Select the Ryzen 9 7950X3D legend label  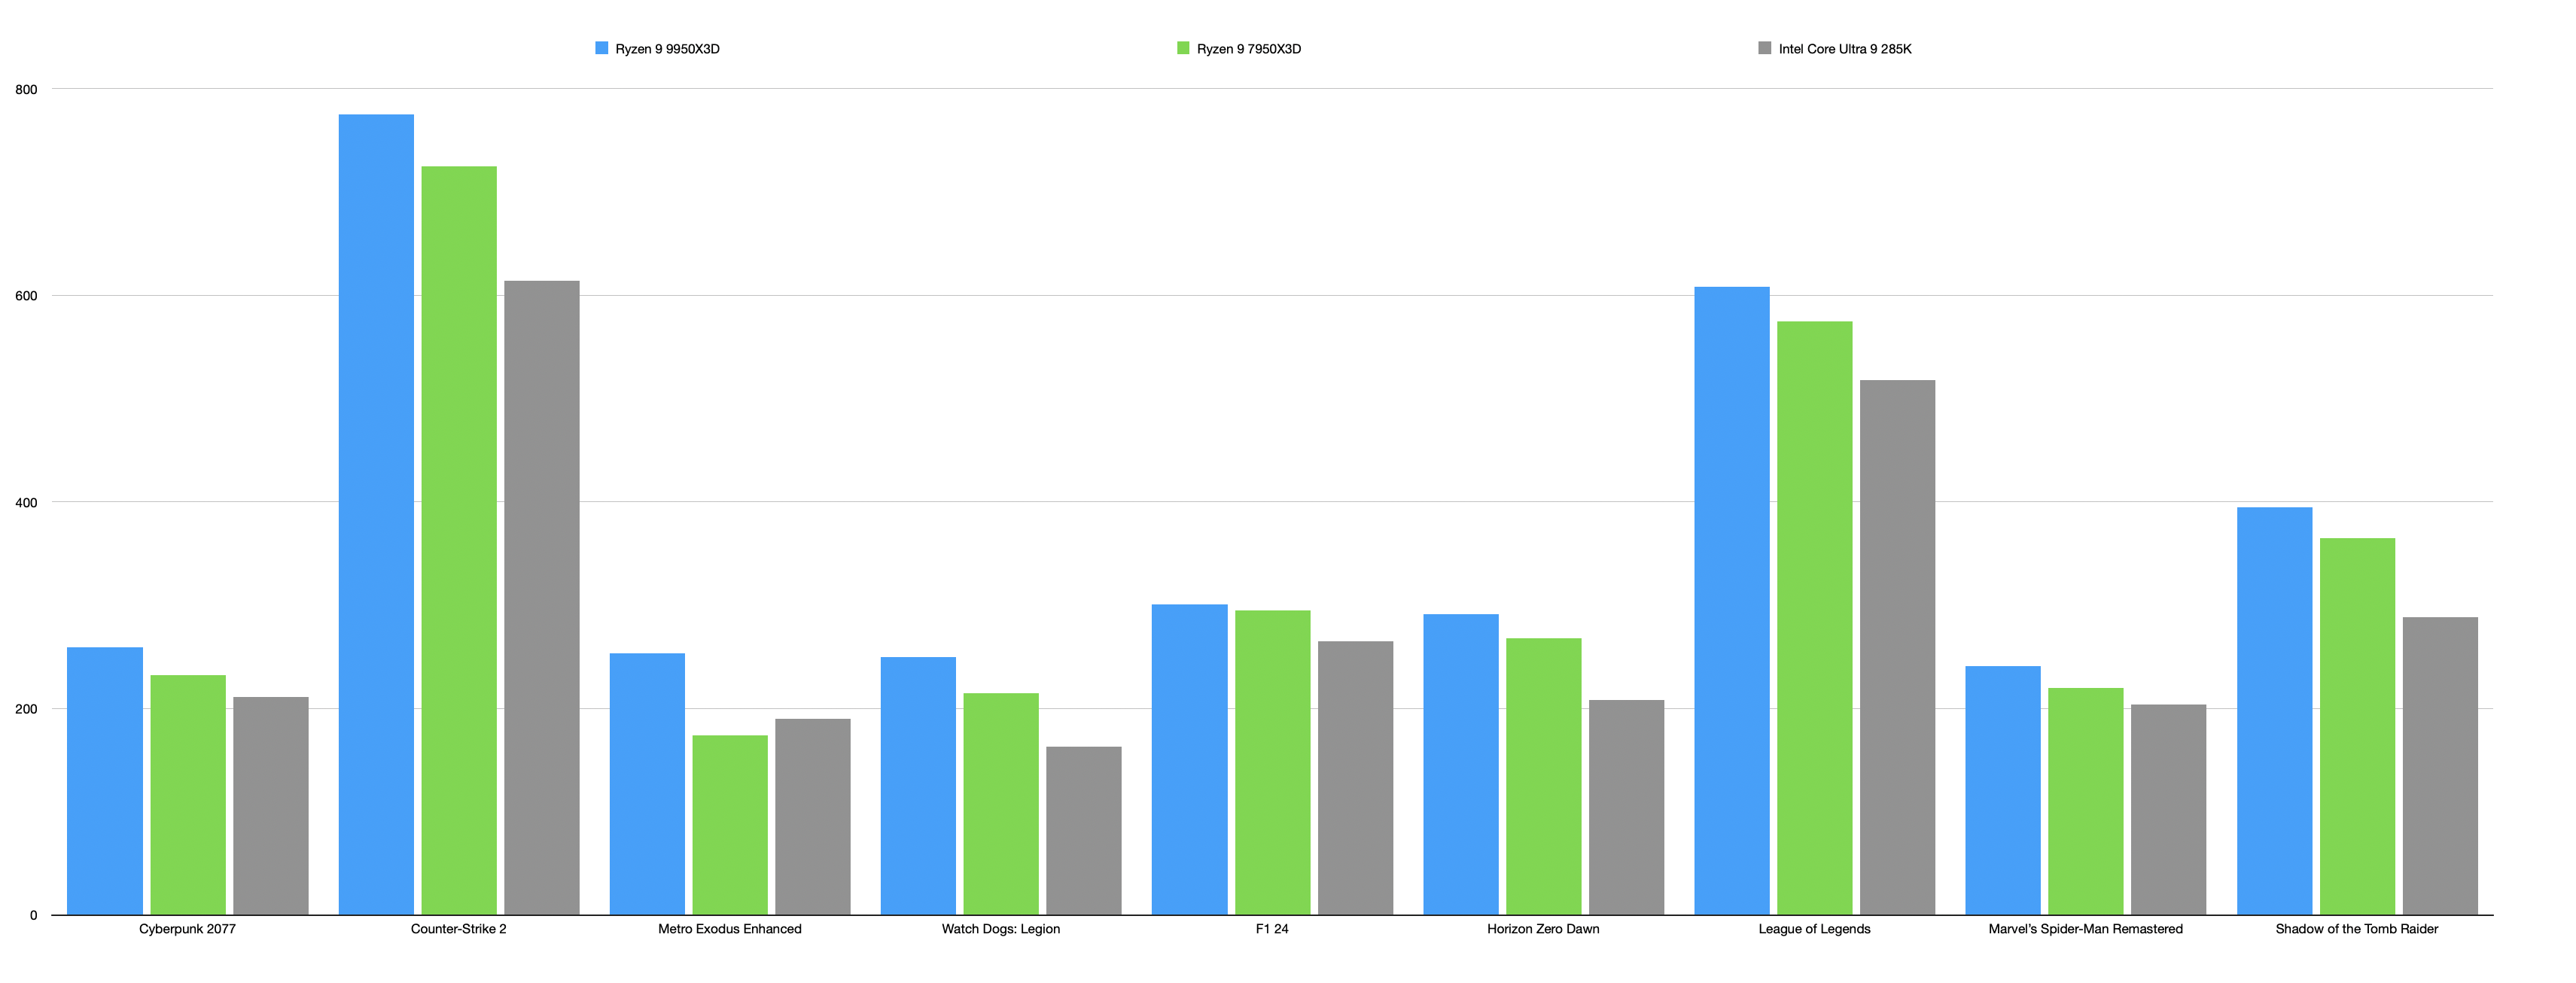[1248, 49]
